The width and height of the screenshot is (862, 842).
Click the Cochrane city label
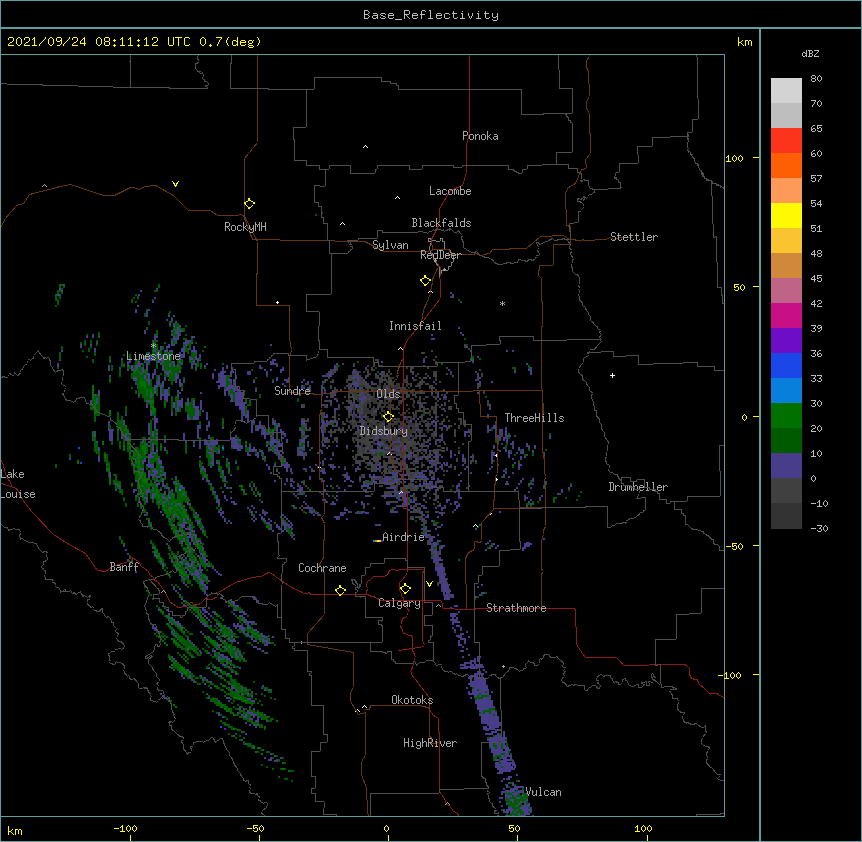(x=322, y=568)
